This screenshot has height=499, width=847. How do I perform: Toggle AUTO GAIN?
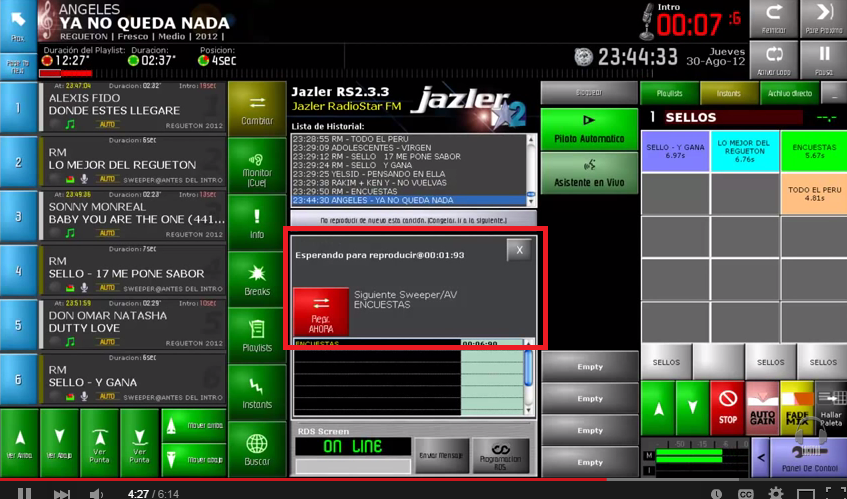762,408
